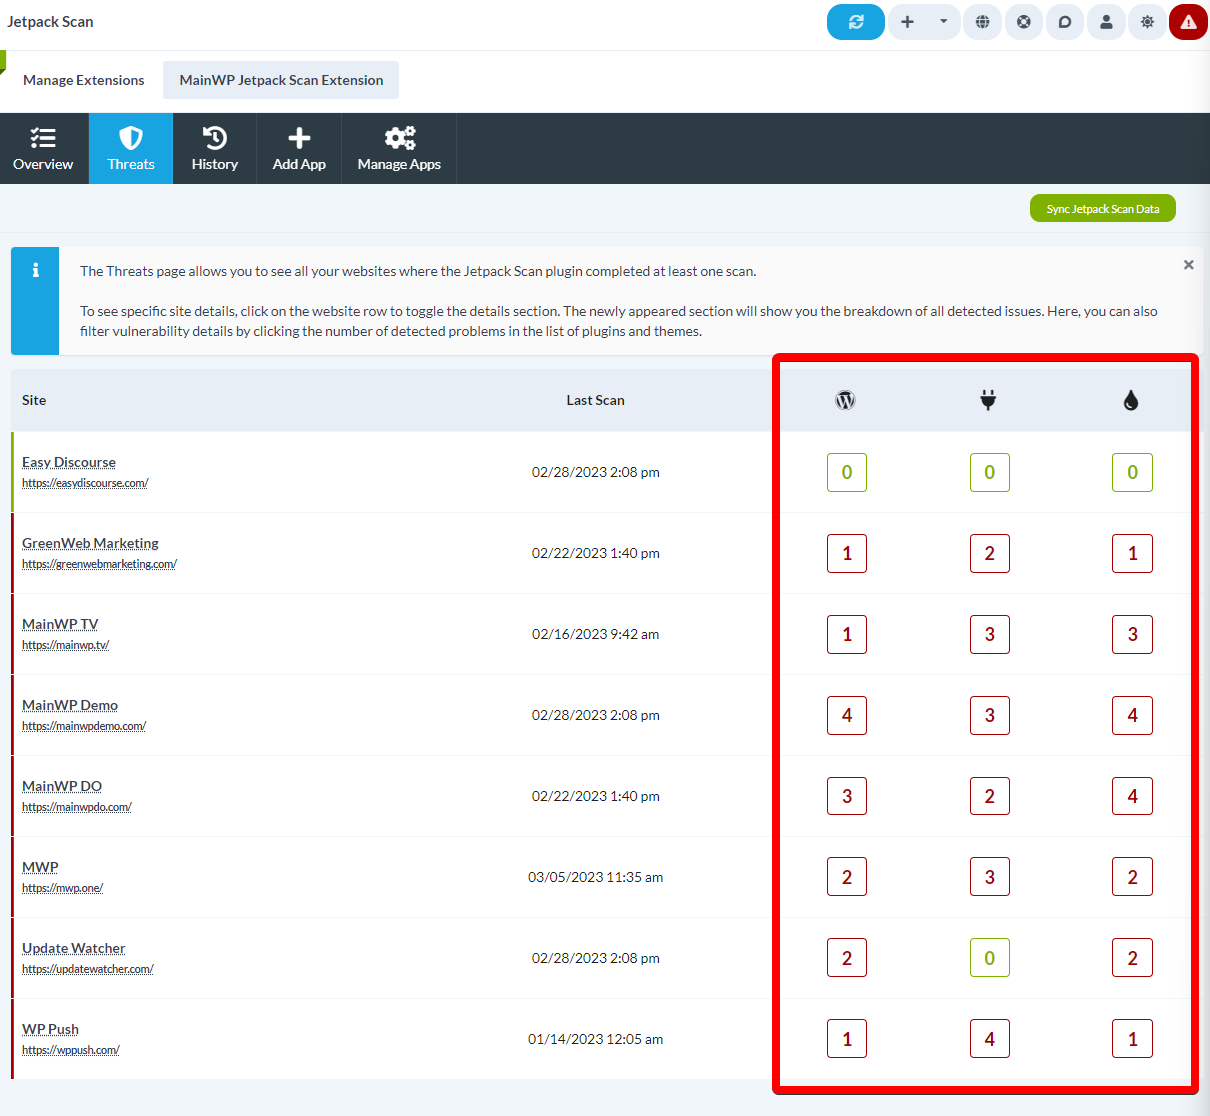
Task: Dismiss the Threats page info notice
Action: tap(1188, 264)
